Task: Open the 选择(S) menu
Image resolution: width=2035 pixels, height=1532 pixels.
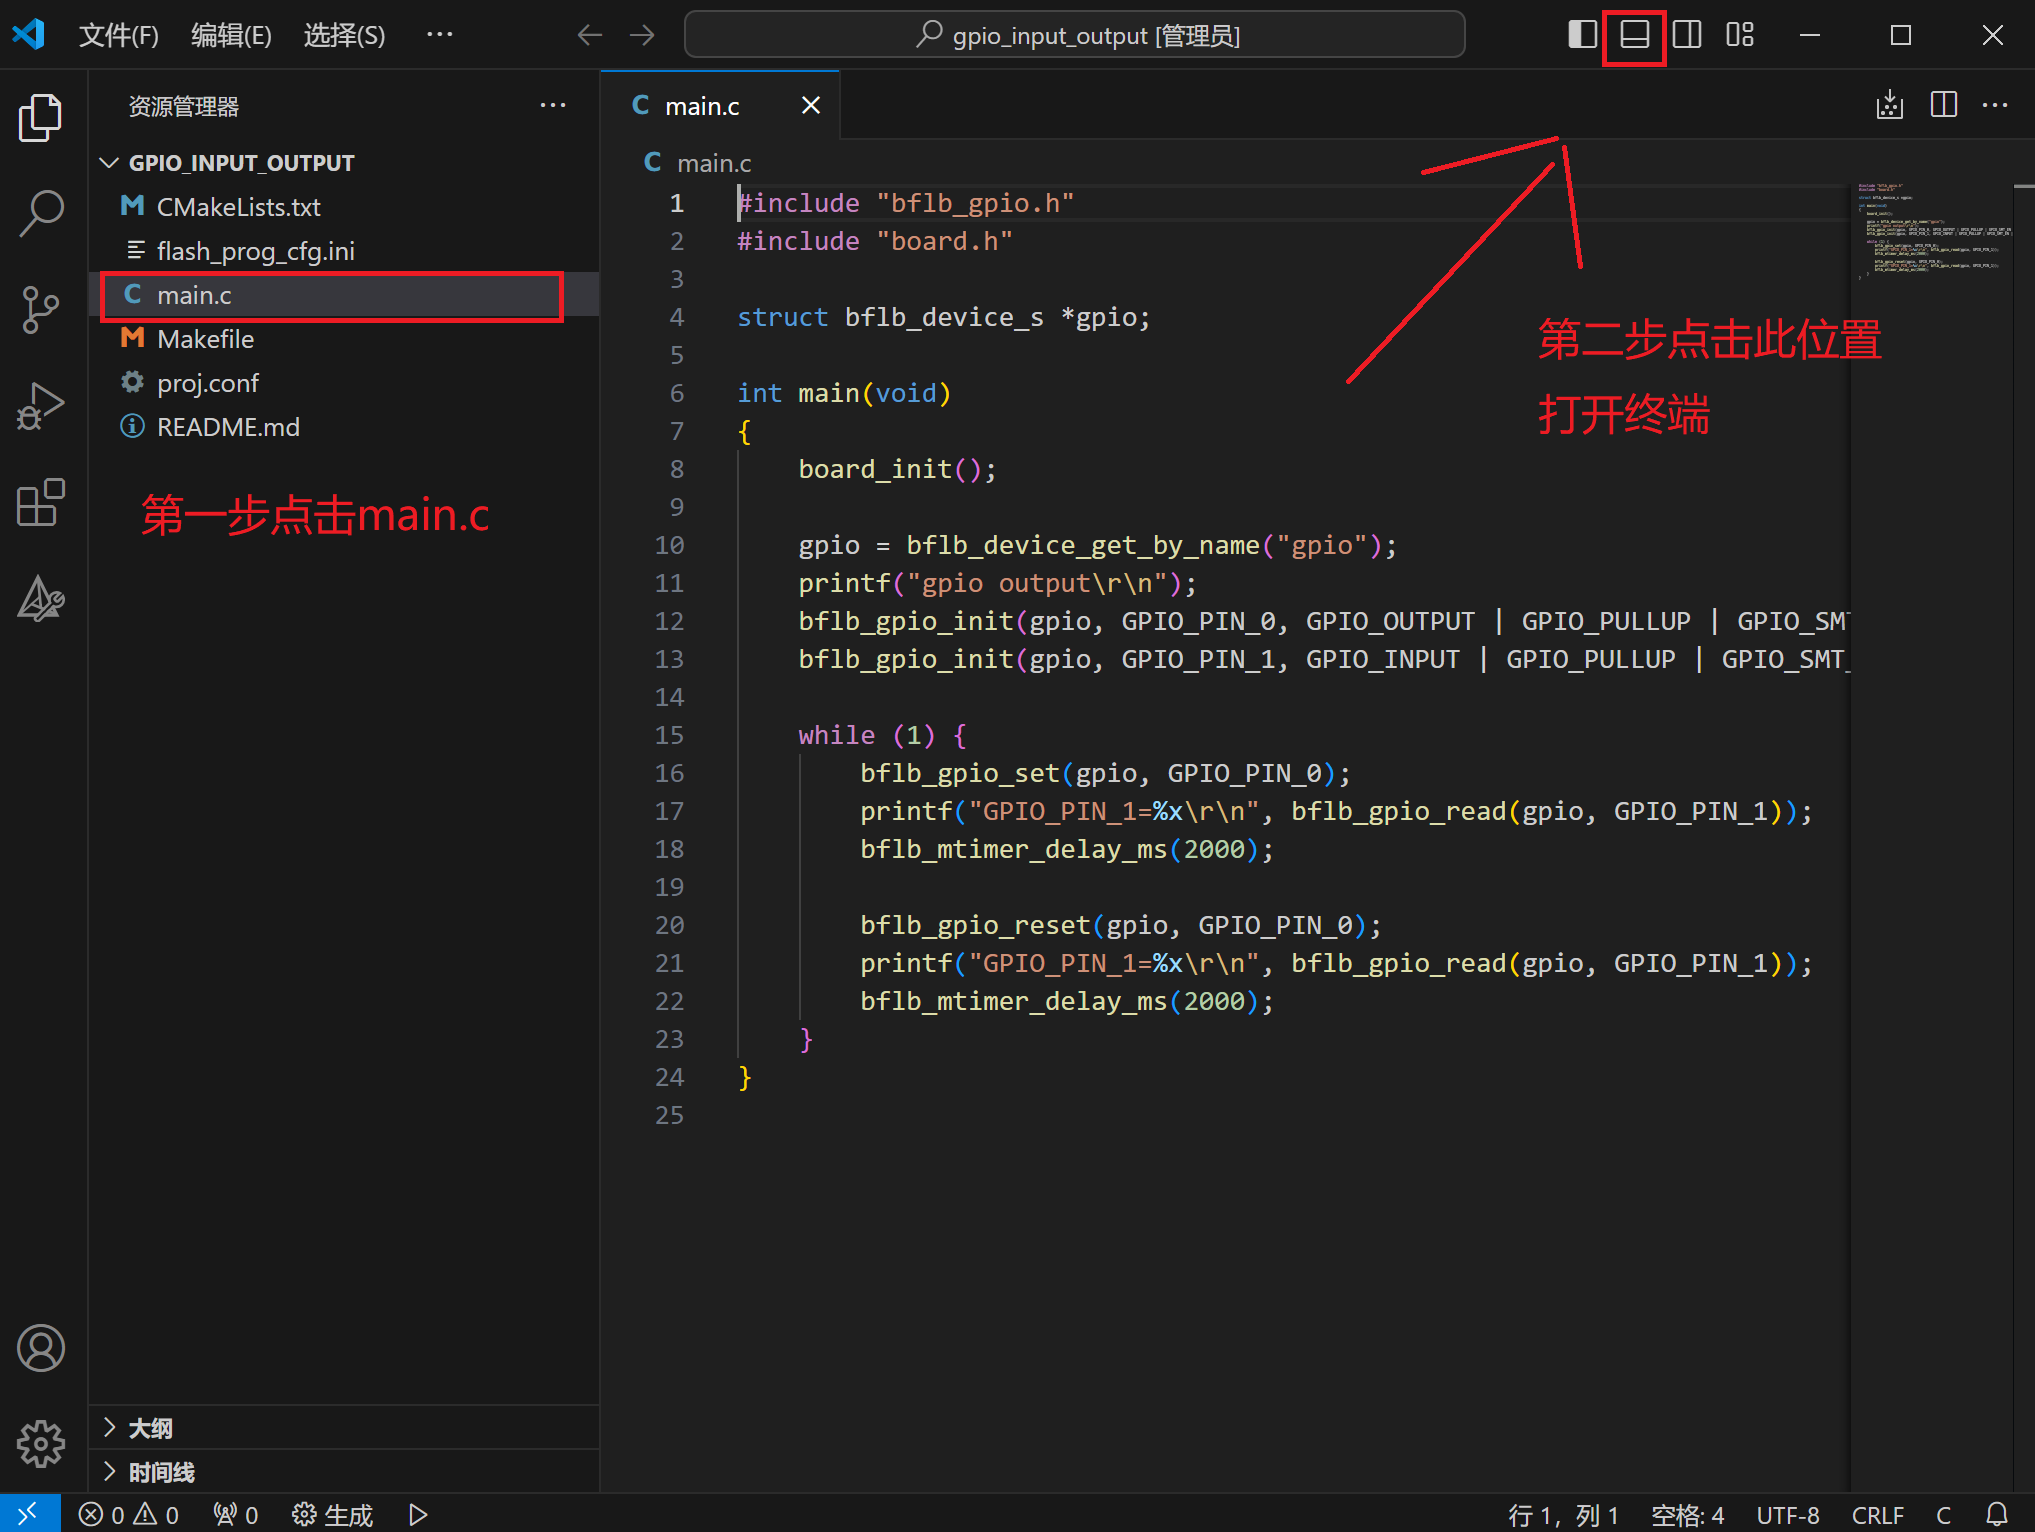Action: click(344, 35)
